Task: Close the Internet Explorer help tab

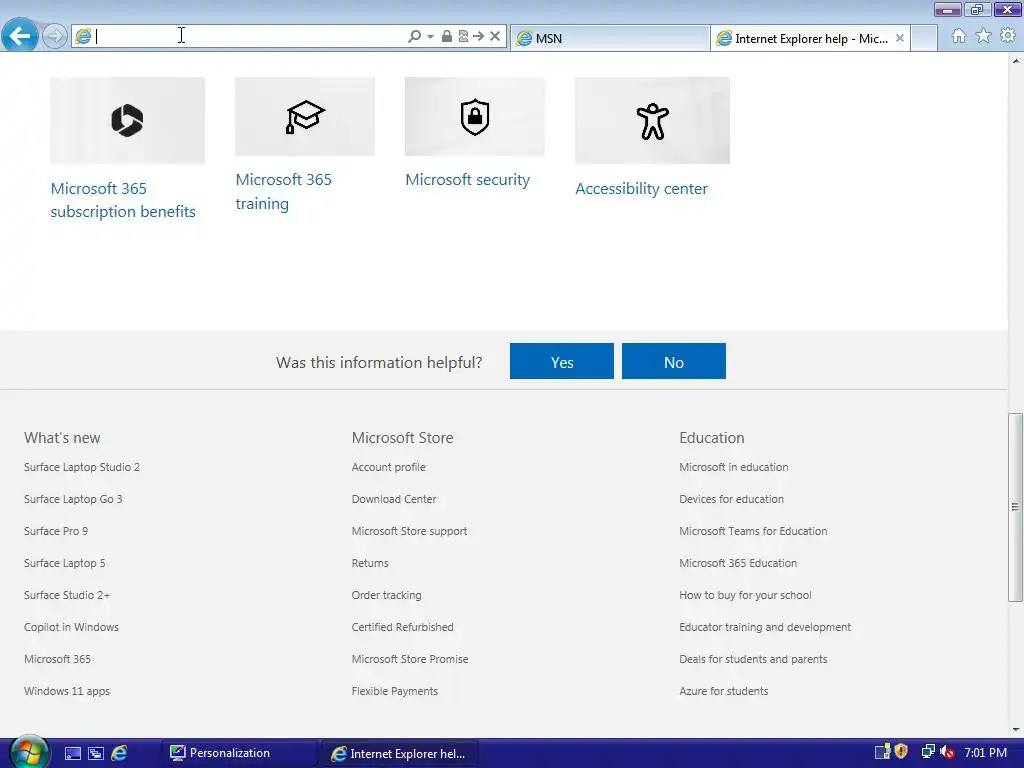Action: (900, 39)
